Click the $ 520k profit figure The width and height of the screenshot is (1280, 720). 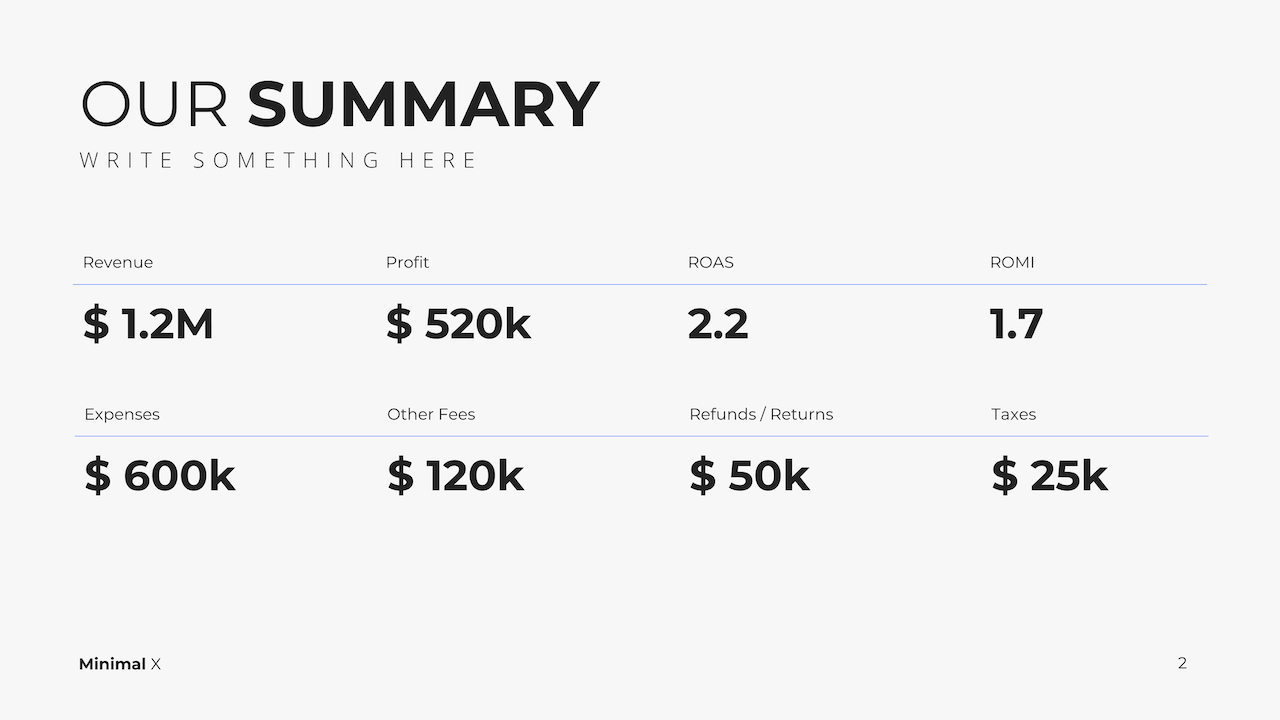(458, 324)
